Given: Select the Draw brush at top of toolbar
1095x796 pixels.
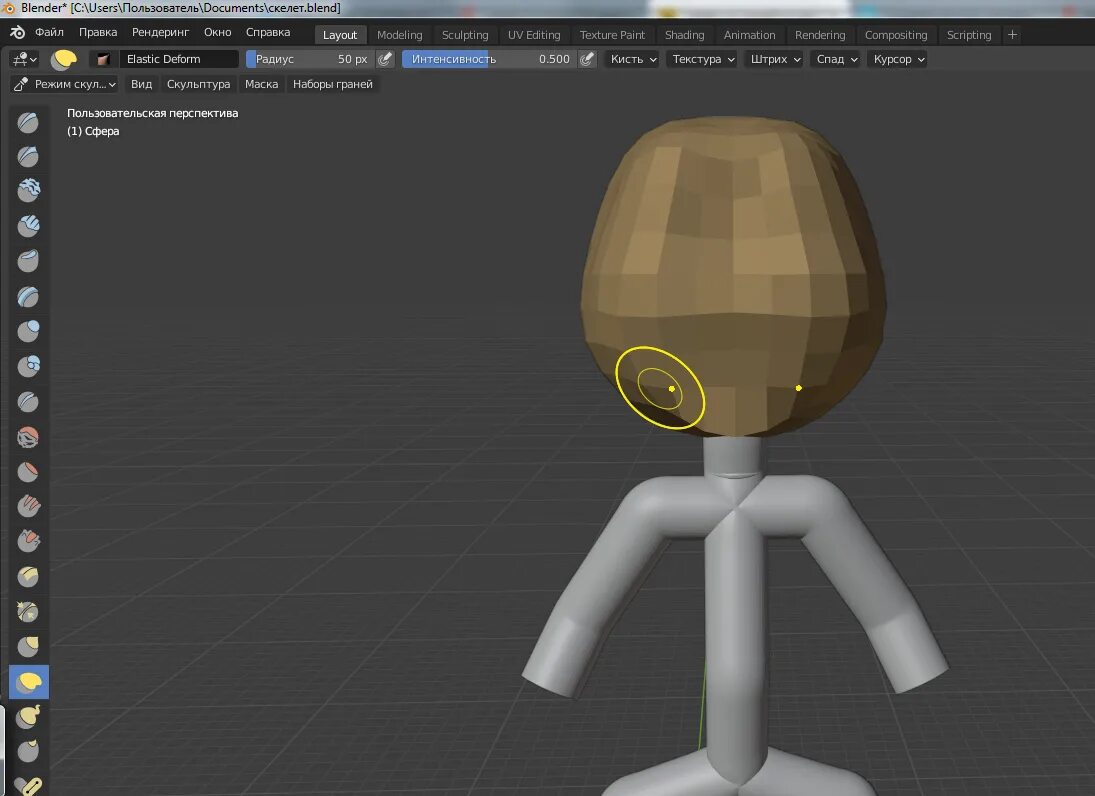Looking at the screenshot, I should 27,122.
